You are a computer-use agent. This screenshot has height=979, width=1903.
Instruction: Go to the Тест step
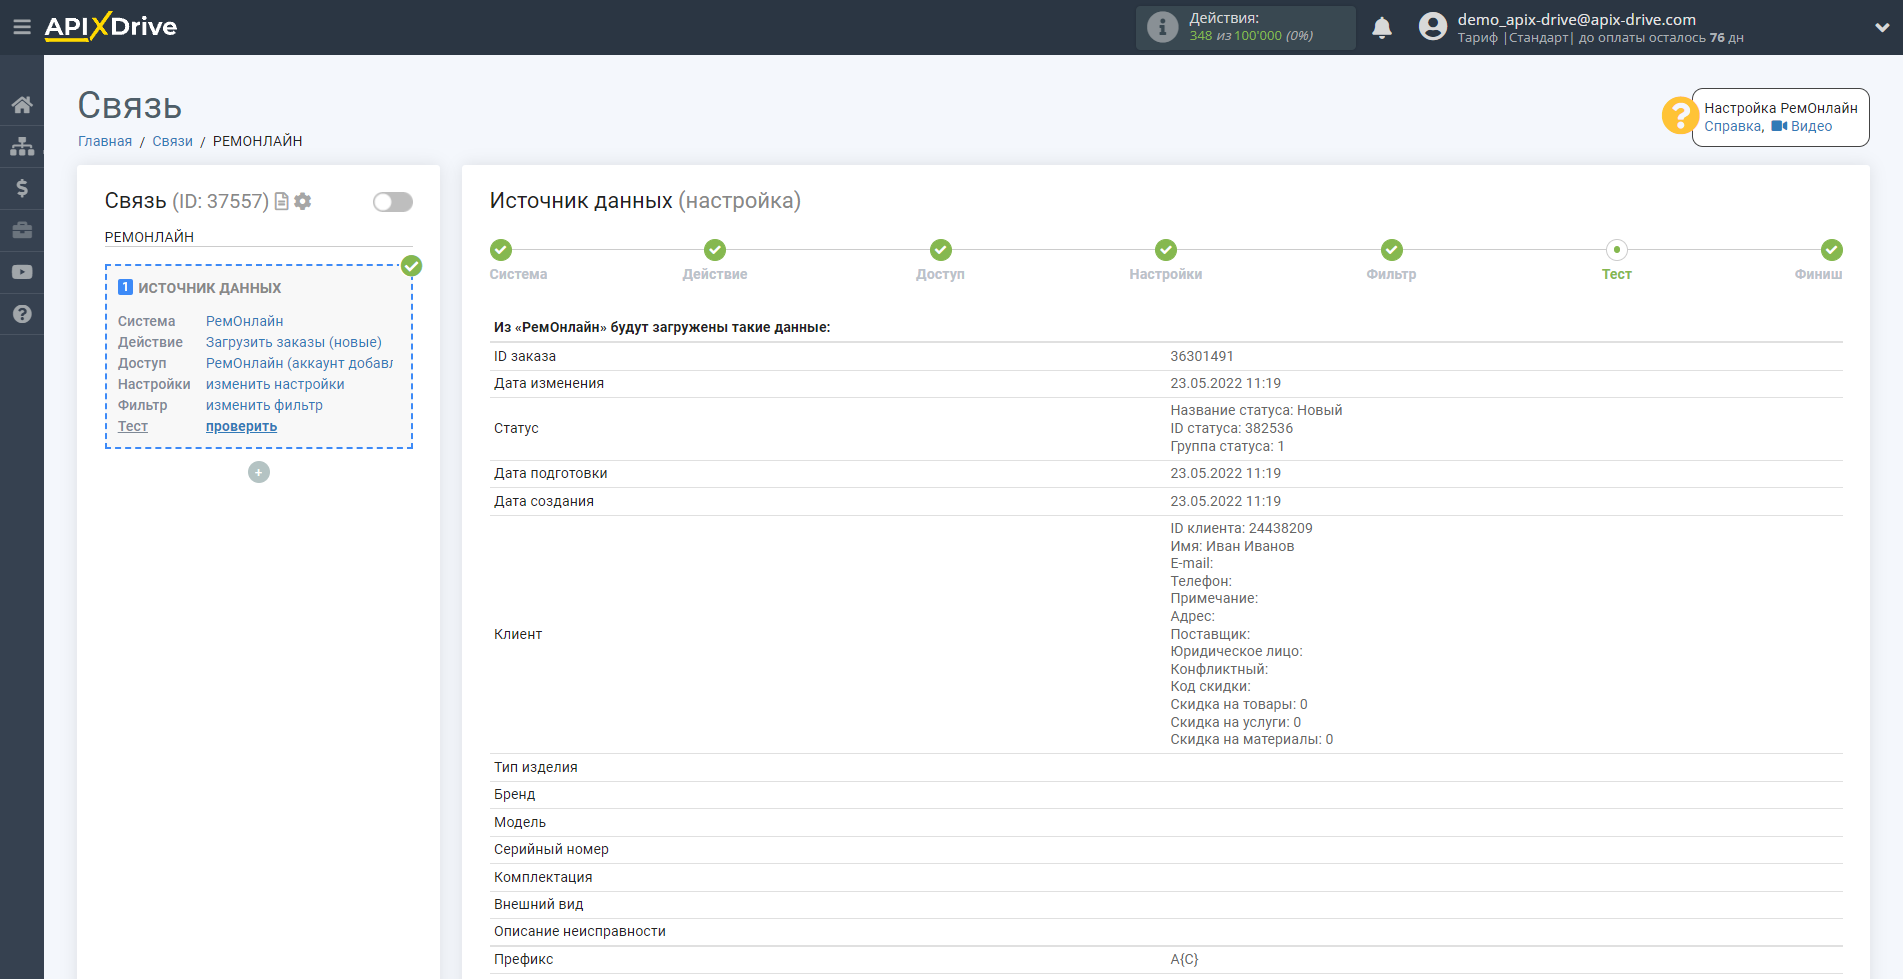coord(1617,250)
